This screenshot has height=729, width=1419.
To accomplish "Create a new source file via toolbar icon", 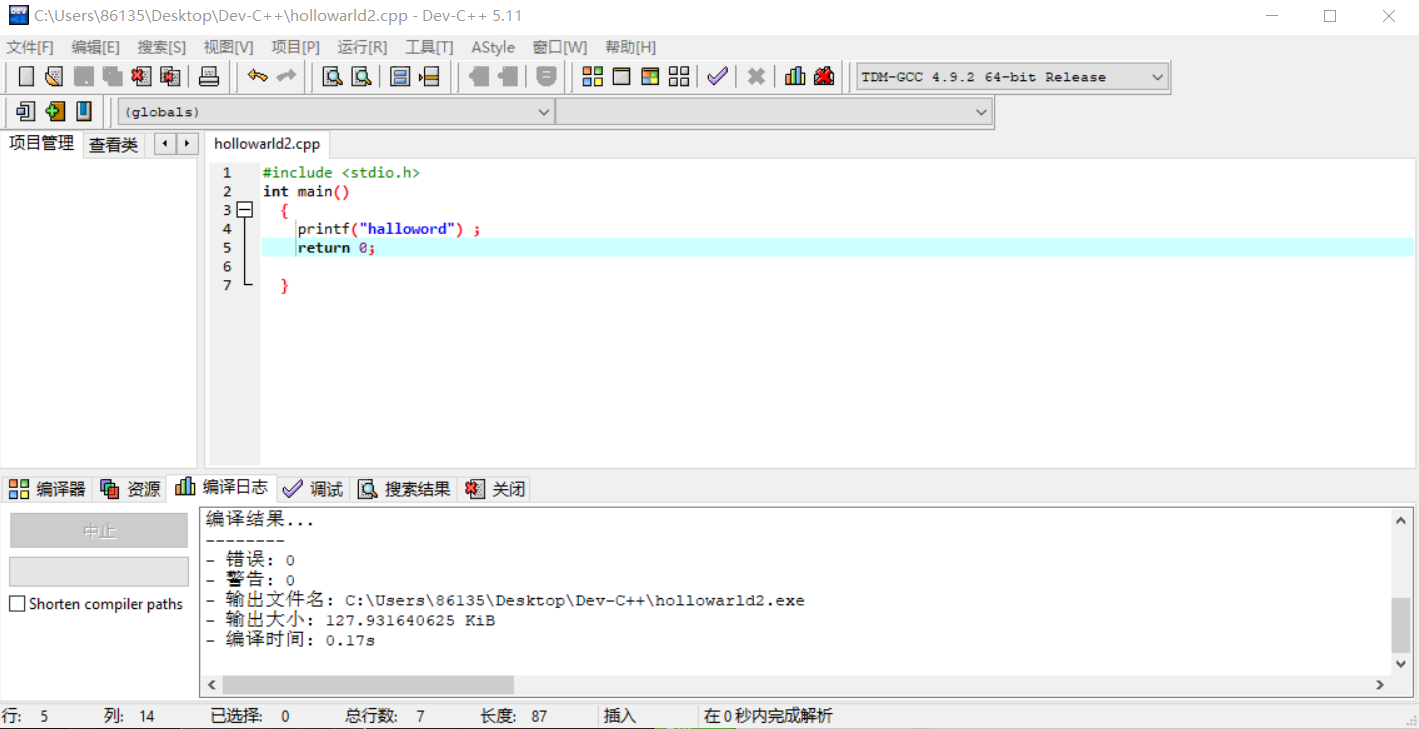I will coord(27,76).
